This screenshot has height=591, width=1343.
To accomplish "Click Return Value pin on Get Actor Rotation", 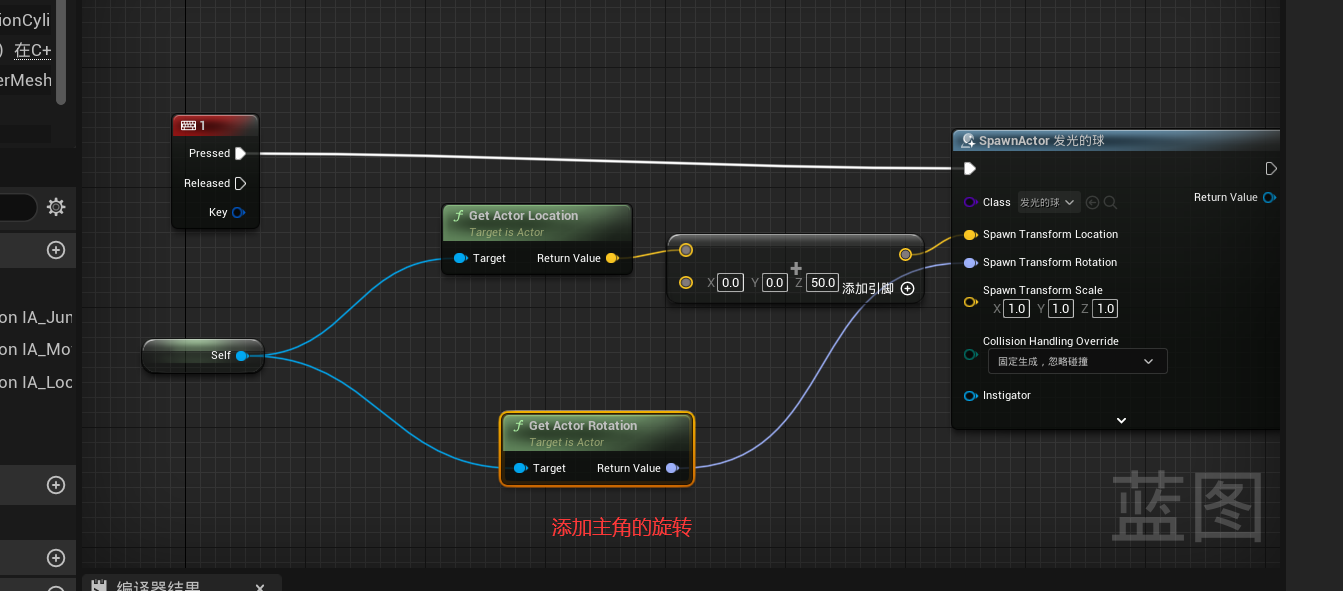I will pos(672,468).
